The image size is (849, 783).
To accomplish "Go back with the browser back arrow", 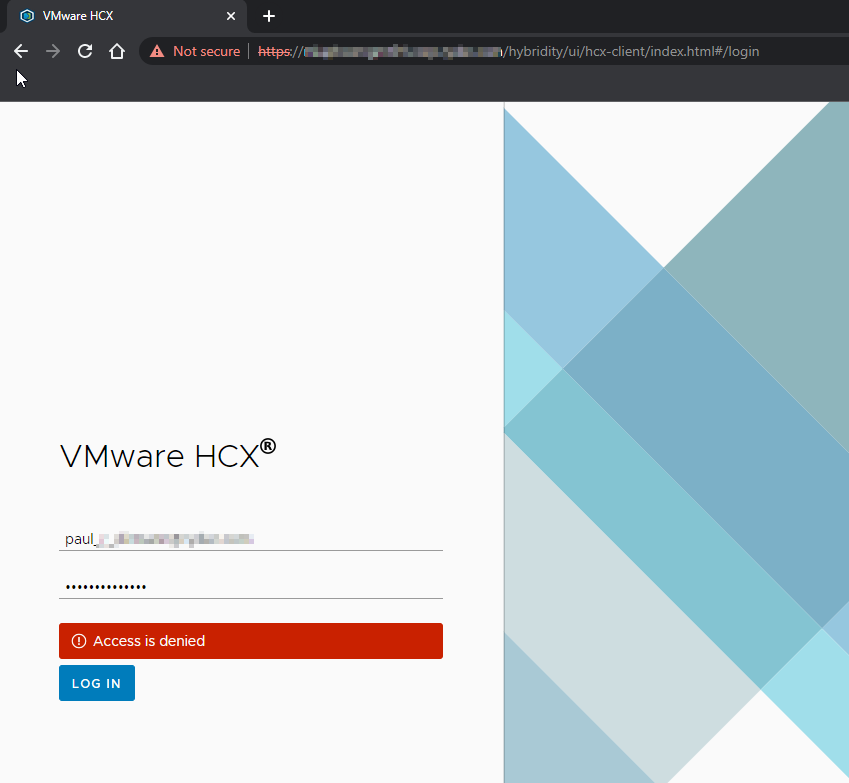I will tap(21, 51).
